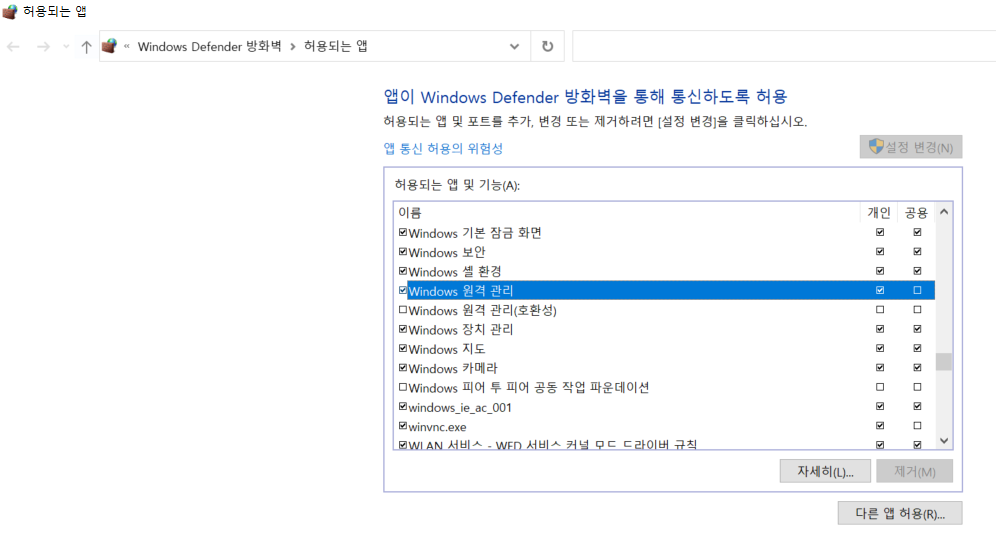Viewport: 996px width, 549px height.
Task: Toggle windows_ie_ac_001 공용 checkbox
Action: [x=917, y=406]
